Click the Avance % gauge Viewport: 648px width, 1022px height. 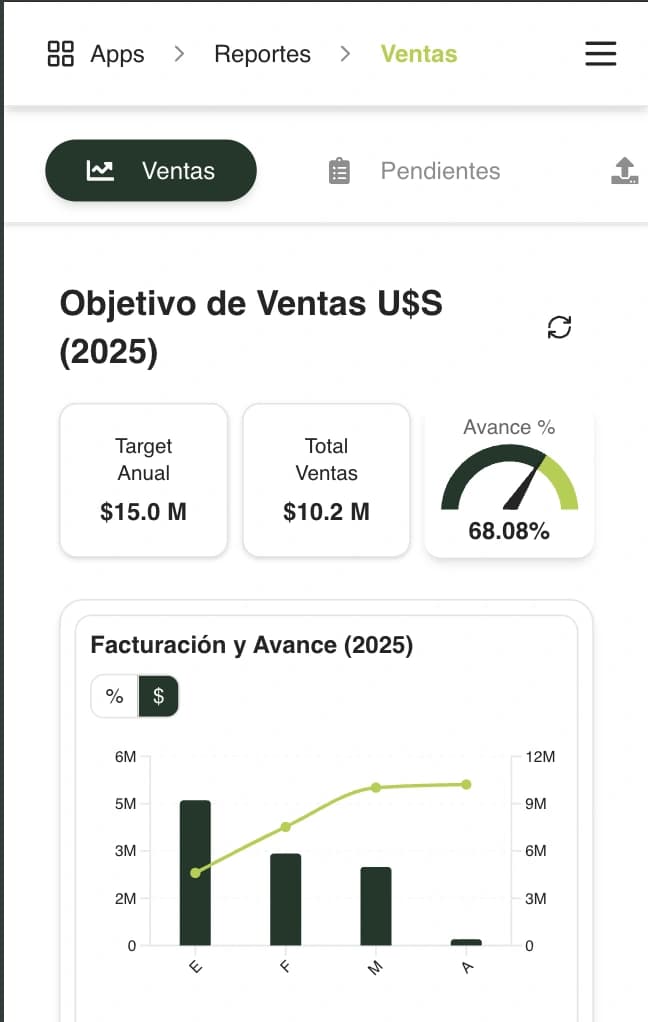pyautogui.click(x=509, y=482)
